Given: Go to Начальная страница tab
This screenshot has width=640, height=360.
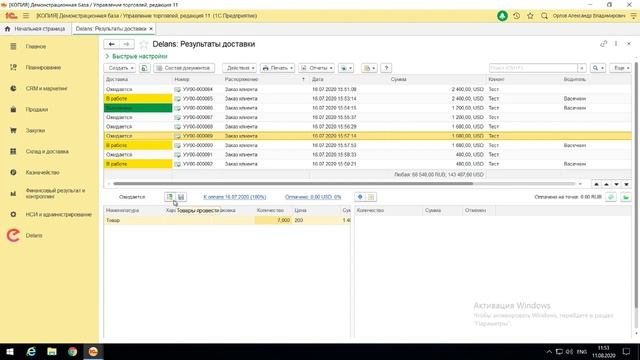Looking at the screenshot, I should coord(35,29).
